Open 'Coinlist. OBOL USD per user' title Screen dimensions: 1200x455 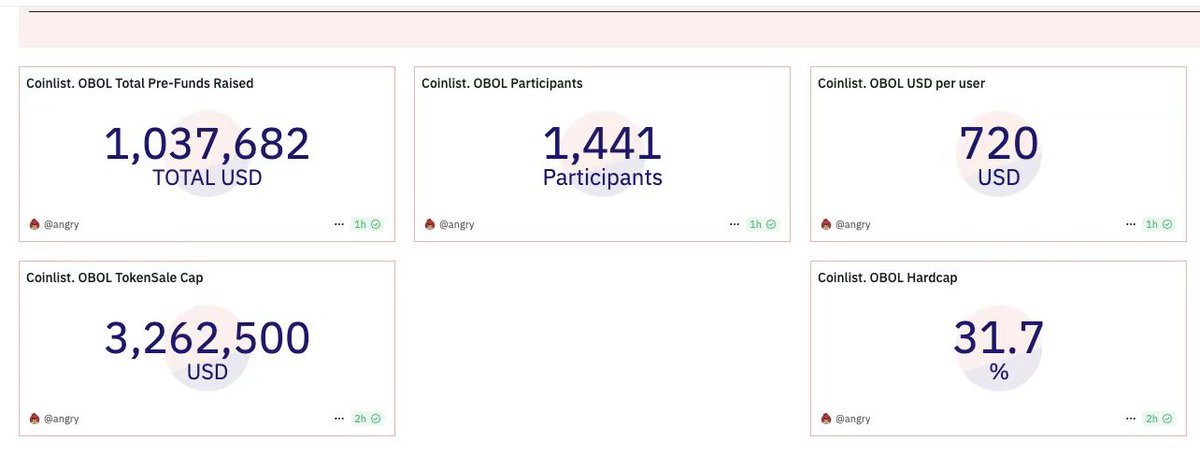901,83
